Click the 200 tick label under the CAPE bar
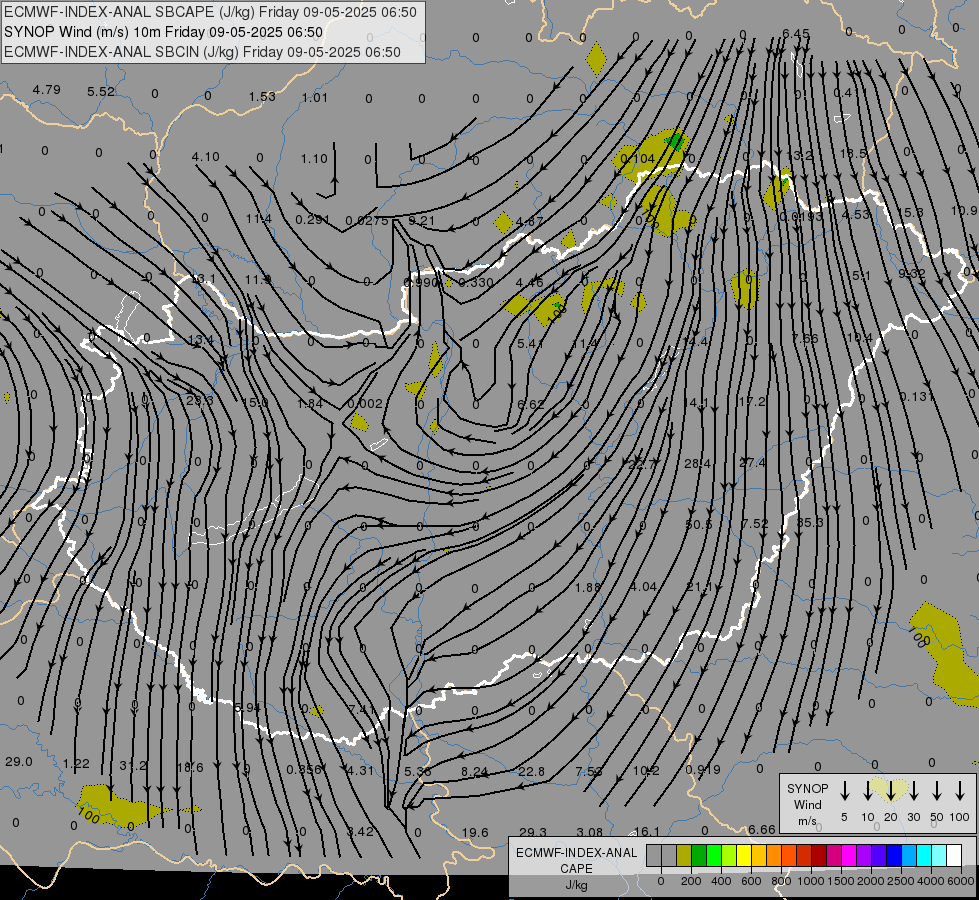The height and width of the screenshot is (900, 979). click(691, 881)
